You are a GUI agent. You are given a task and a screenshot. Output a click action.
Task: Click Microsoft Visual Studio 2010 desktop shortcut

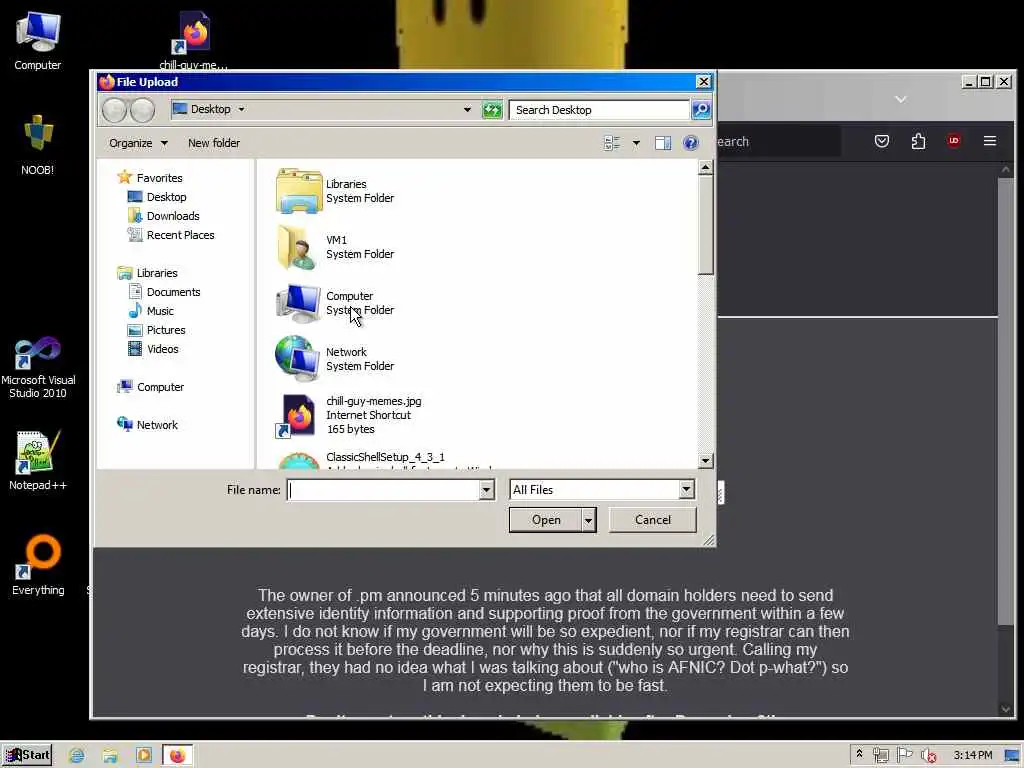tap(38, 368)
